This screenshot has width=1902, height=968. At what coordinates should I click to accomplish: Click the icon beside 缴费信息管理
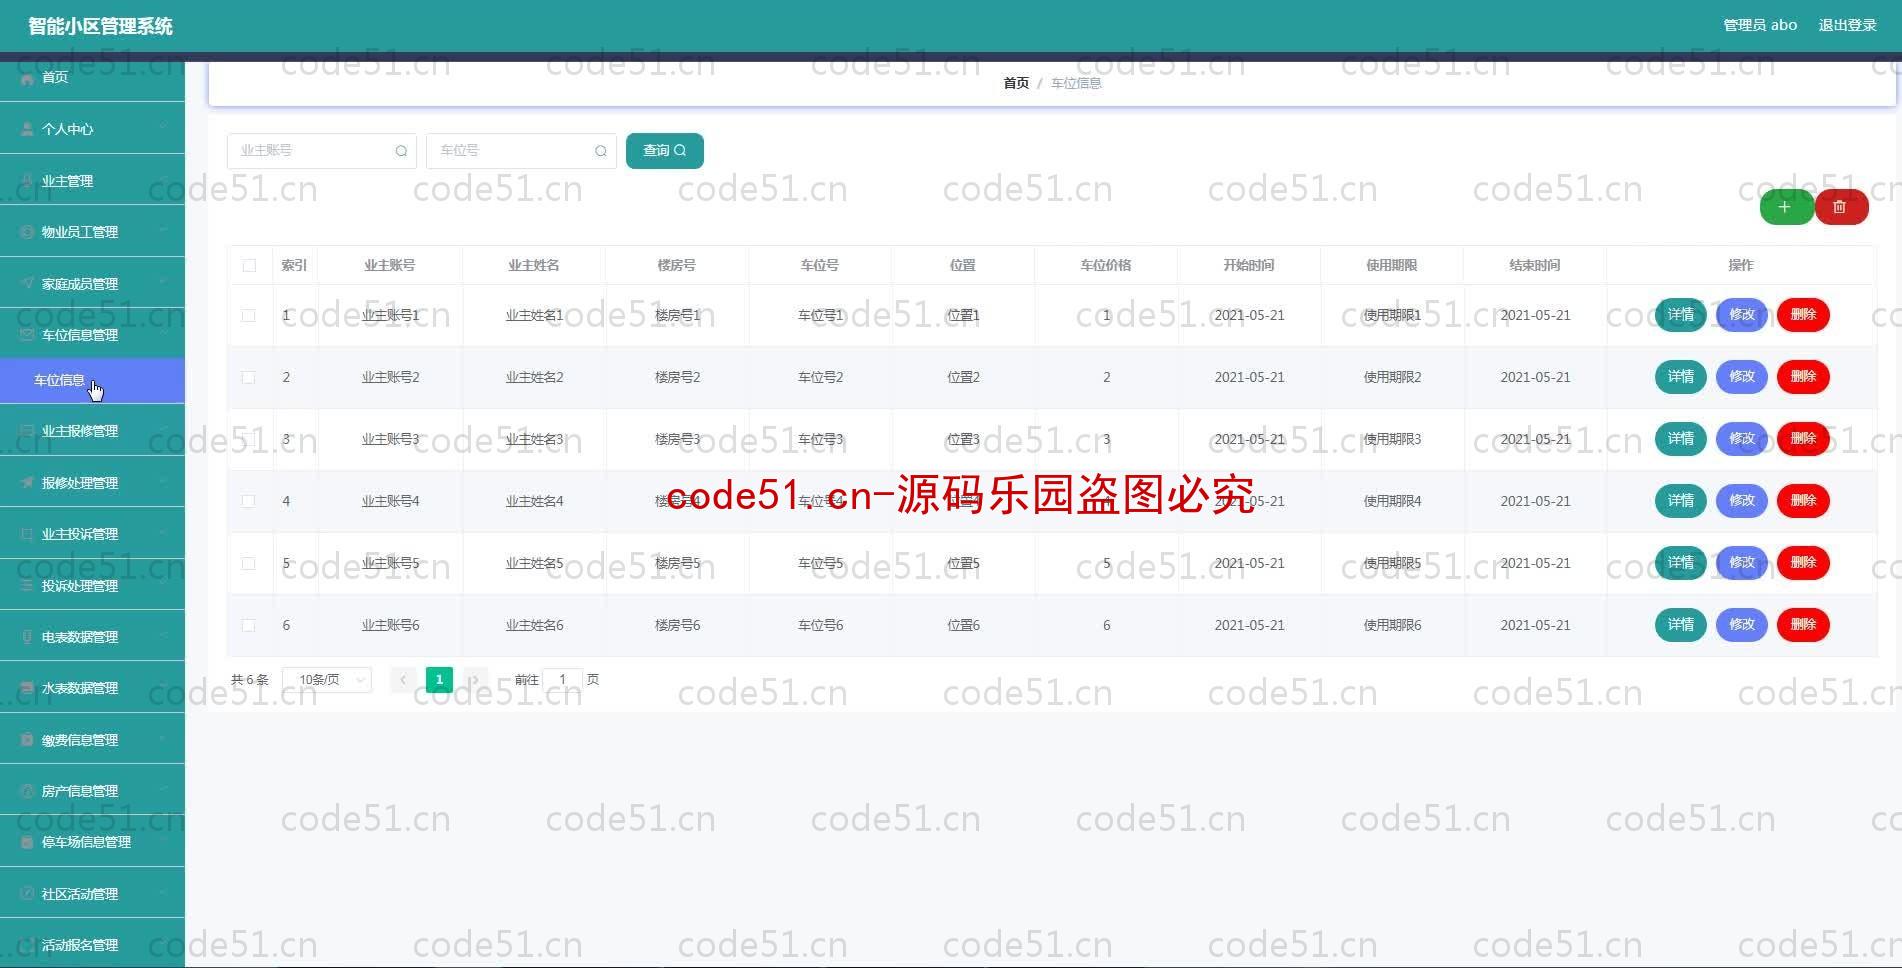point(27,740)
